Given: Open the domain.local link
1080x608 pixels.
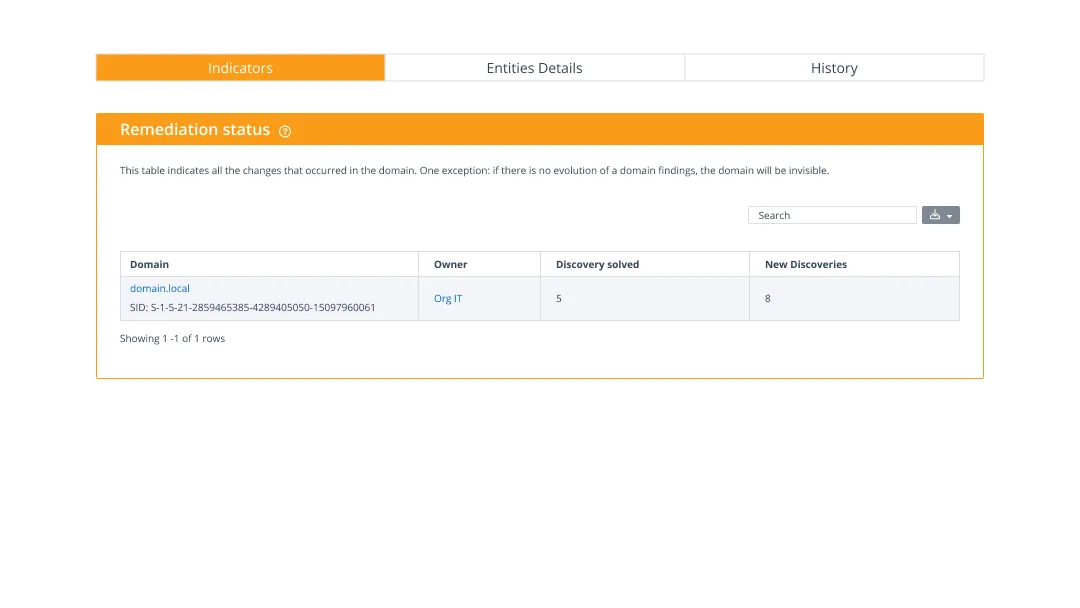Looking at the screenshot, I should click(x=160, y=288).
